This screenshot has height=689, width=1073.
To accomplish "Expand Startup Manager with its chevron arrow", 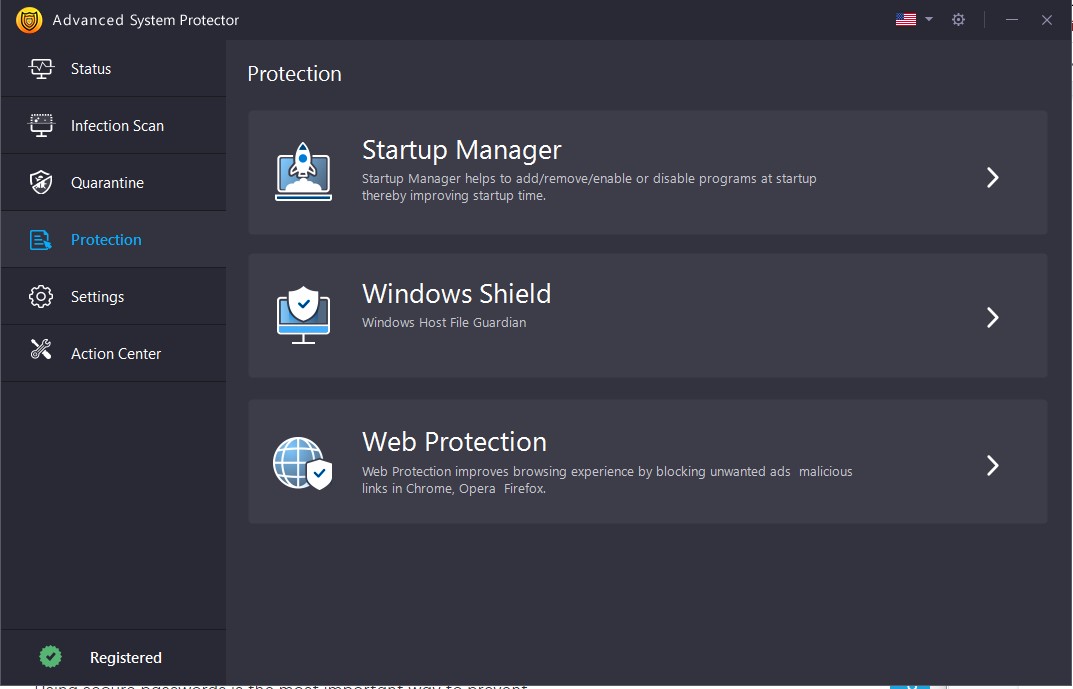I will pyautogui.click(x=992, y=176).
